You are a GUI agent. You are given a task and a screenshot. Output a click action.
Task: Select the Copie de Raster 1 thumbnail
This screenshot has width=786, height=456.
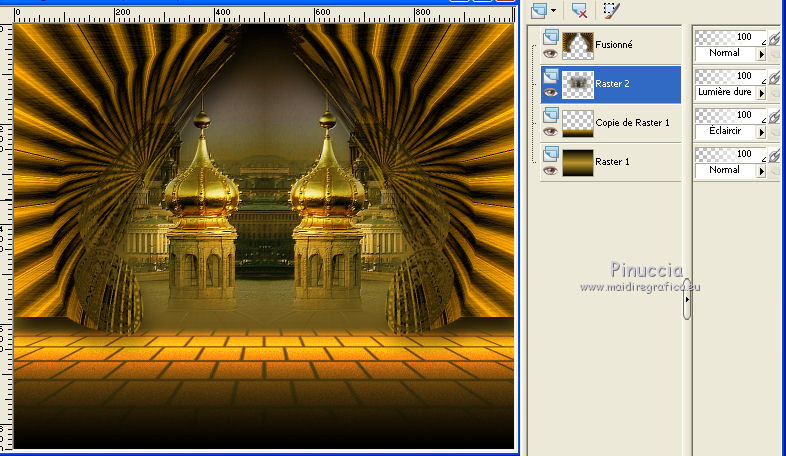[577, 124]
